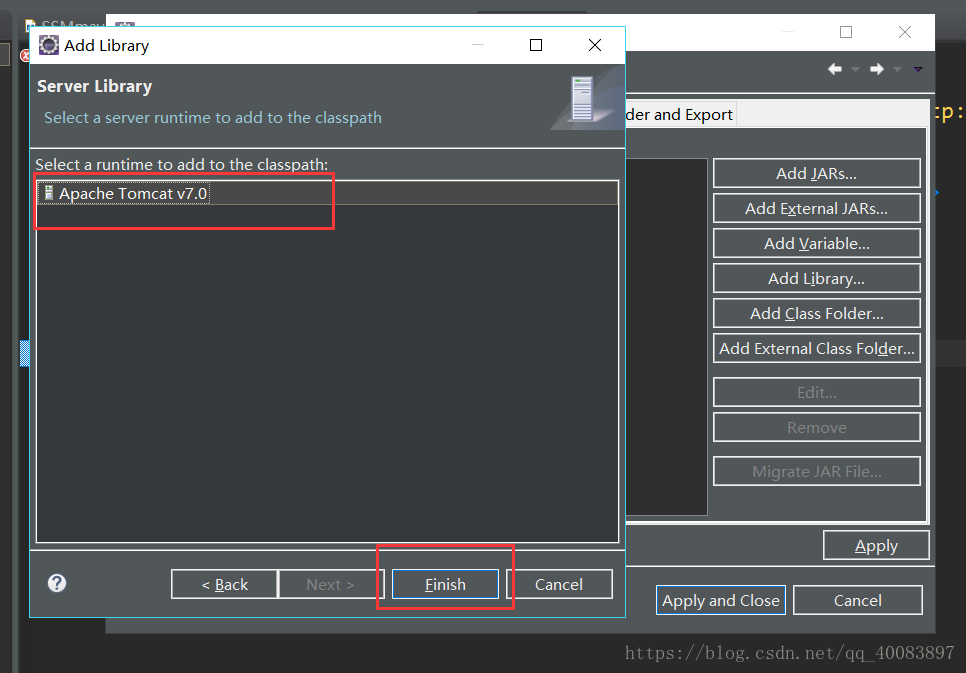
Task: Maximize the Properties window behind
Action: [846, 32]
